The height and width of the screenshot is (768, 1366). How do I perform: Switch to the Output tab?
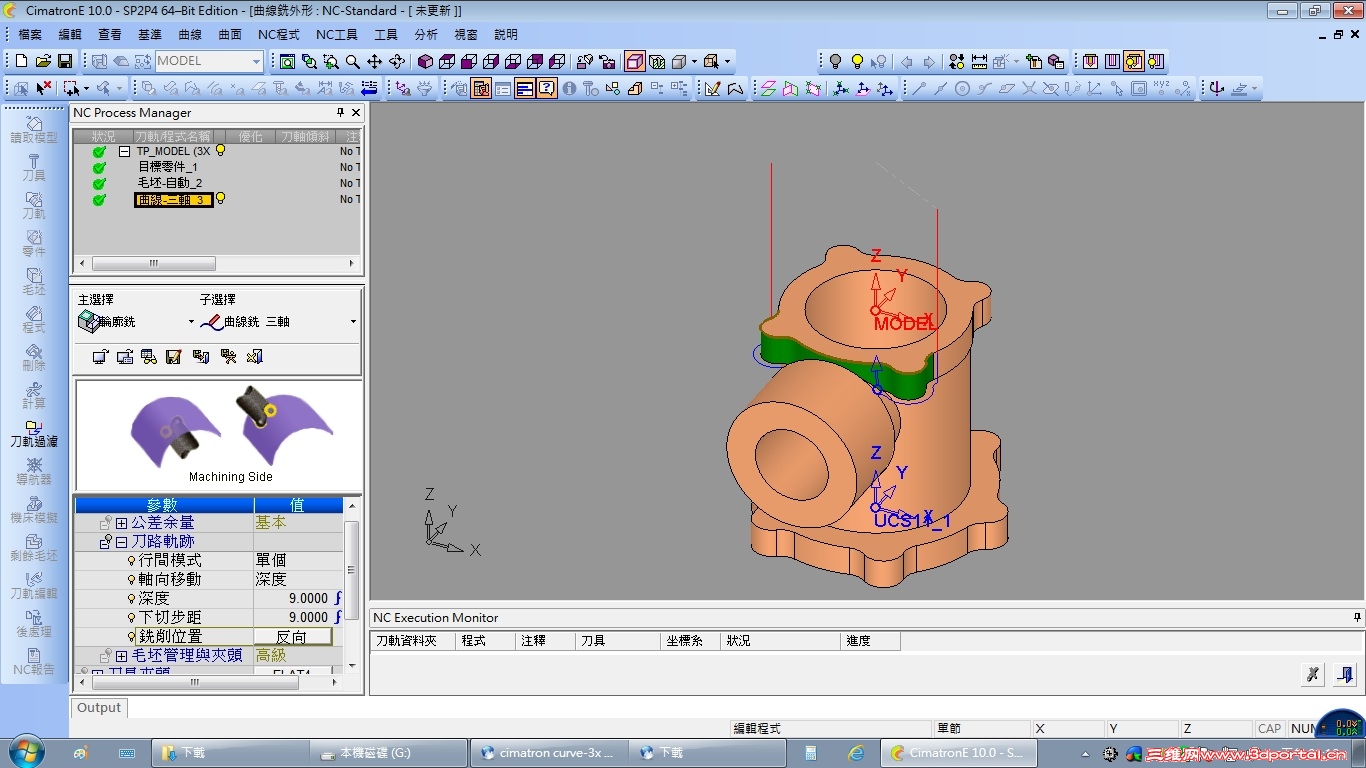click(x=99, y=707)
